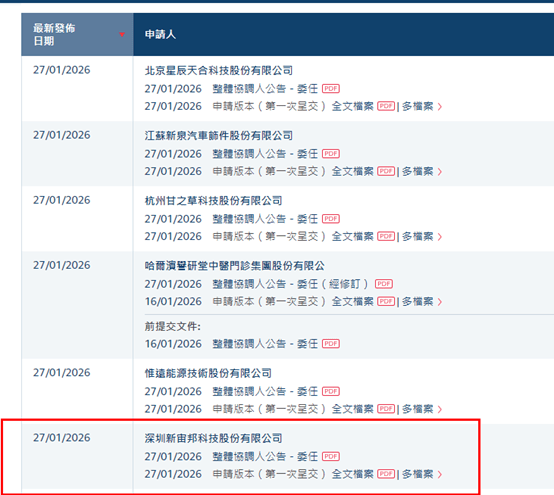Viewport: 554px width, 495px height.
Task: Expand 多檔案 for 深圳新宙邦科技
Action: [x=422, y=474]
